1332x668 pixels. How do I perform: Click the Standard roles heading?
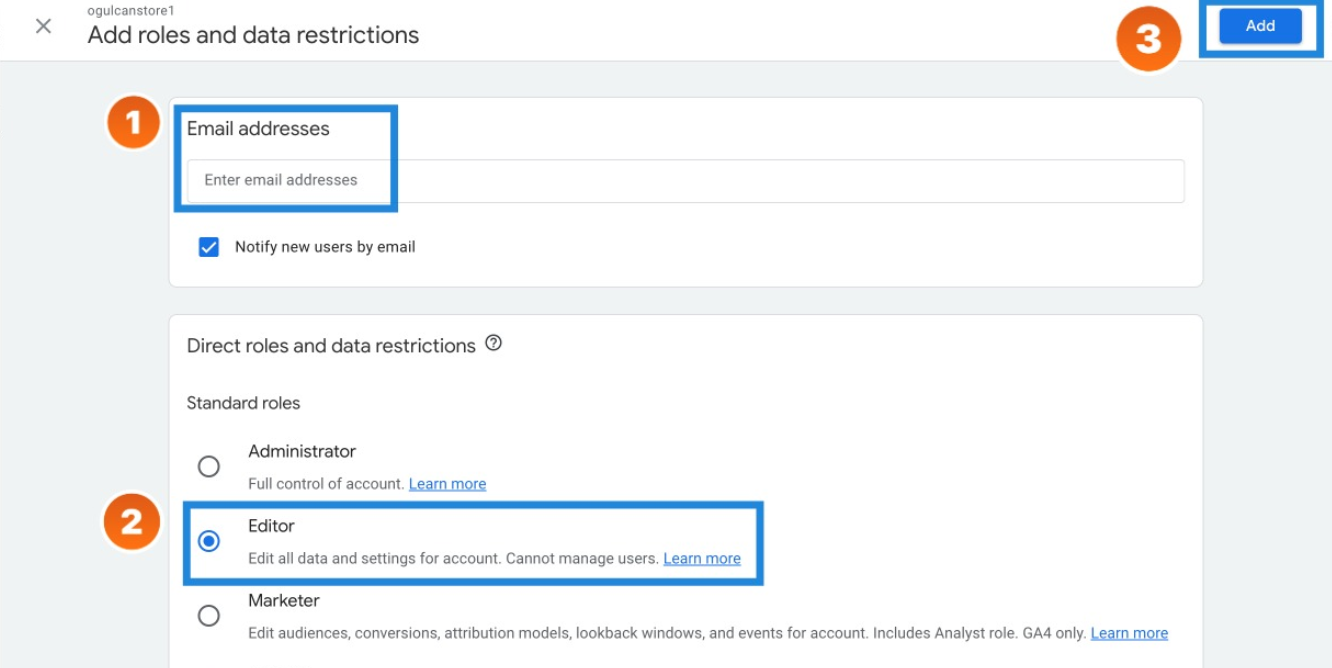243,403
